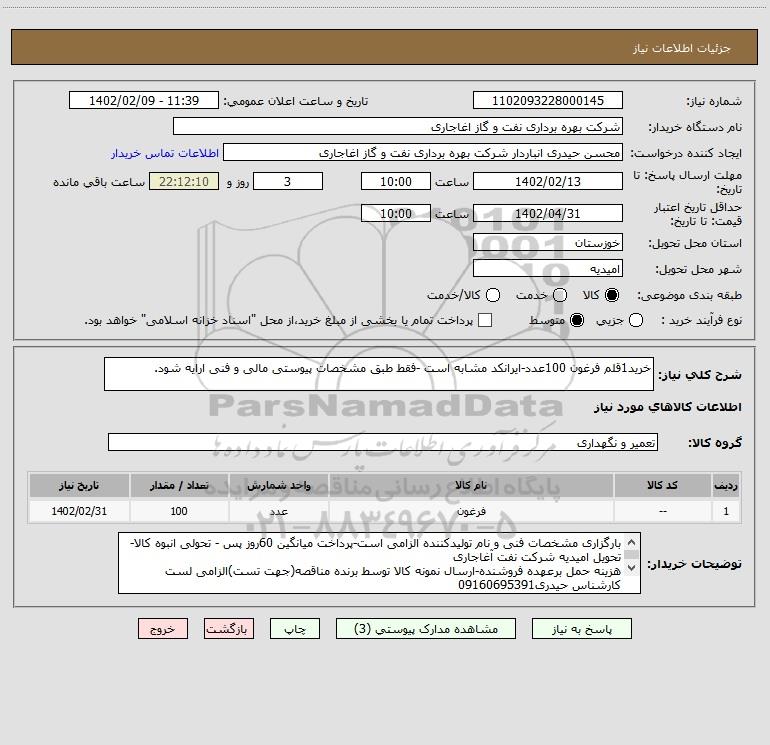The height and width of the screenshot is (745, 770).
Task: Click the شماره نیاز field 1102093228000145
Action: pyautogui.click(x=548, y=100)
